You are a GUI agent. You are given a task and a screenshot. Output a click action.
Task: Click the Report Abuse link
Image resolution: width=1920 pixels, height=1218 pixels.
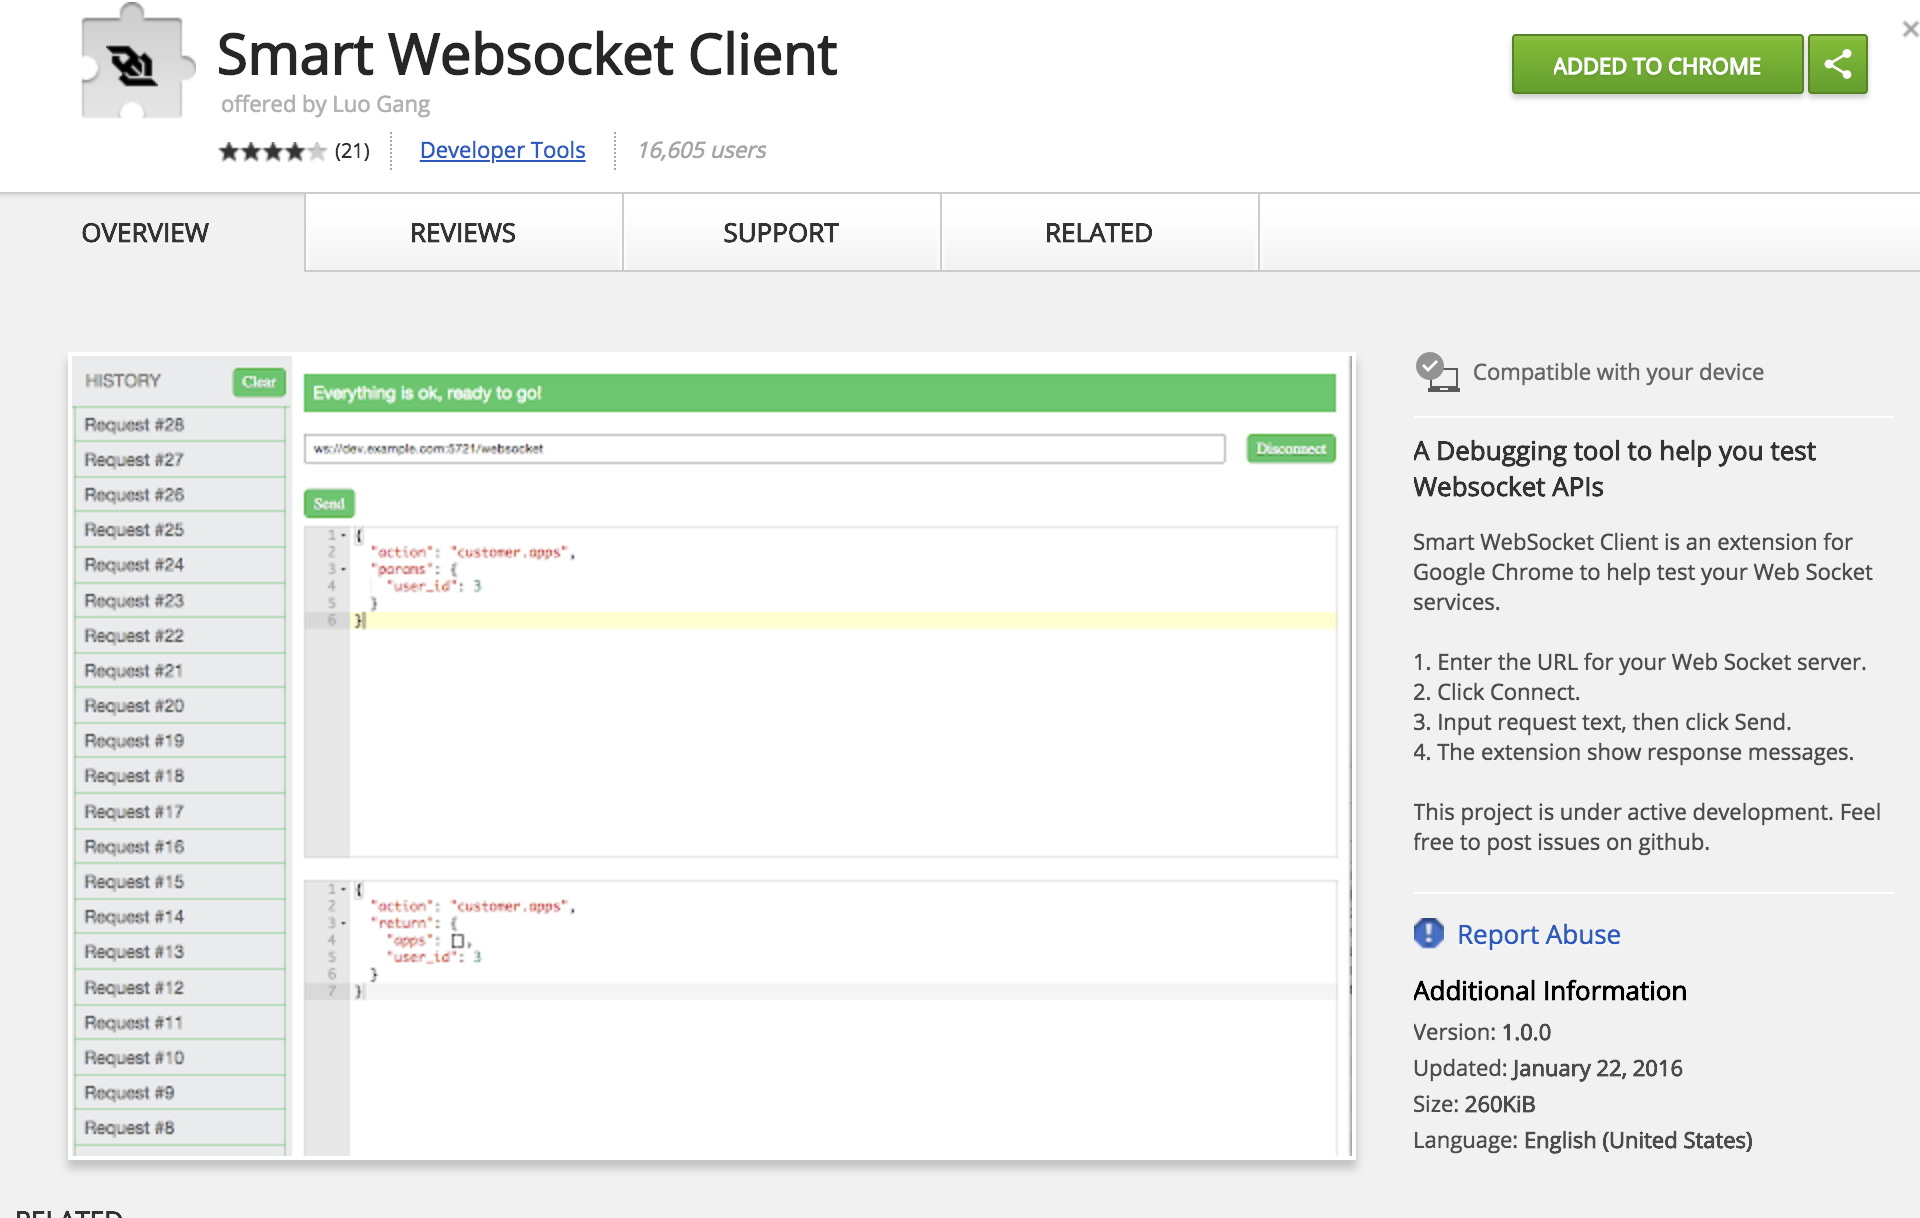pyautogui.click(x=1538, y=934)
